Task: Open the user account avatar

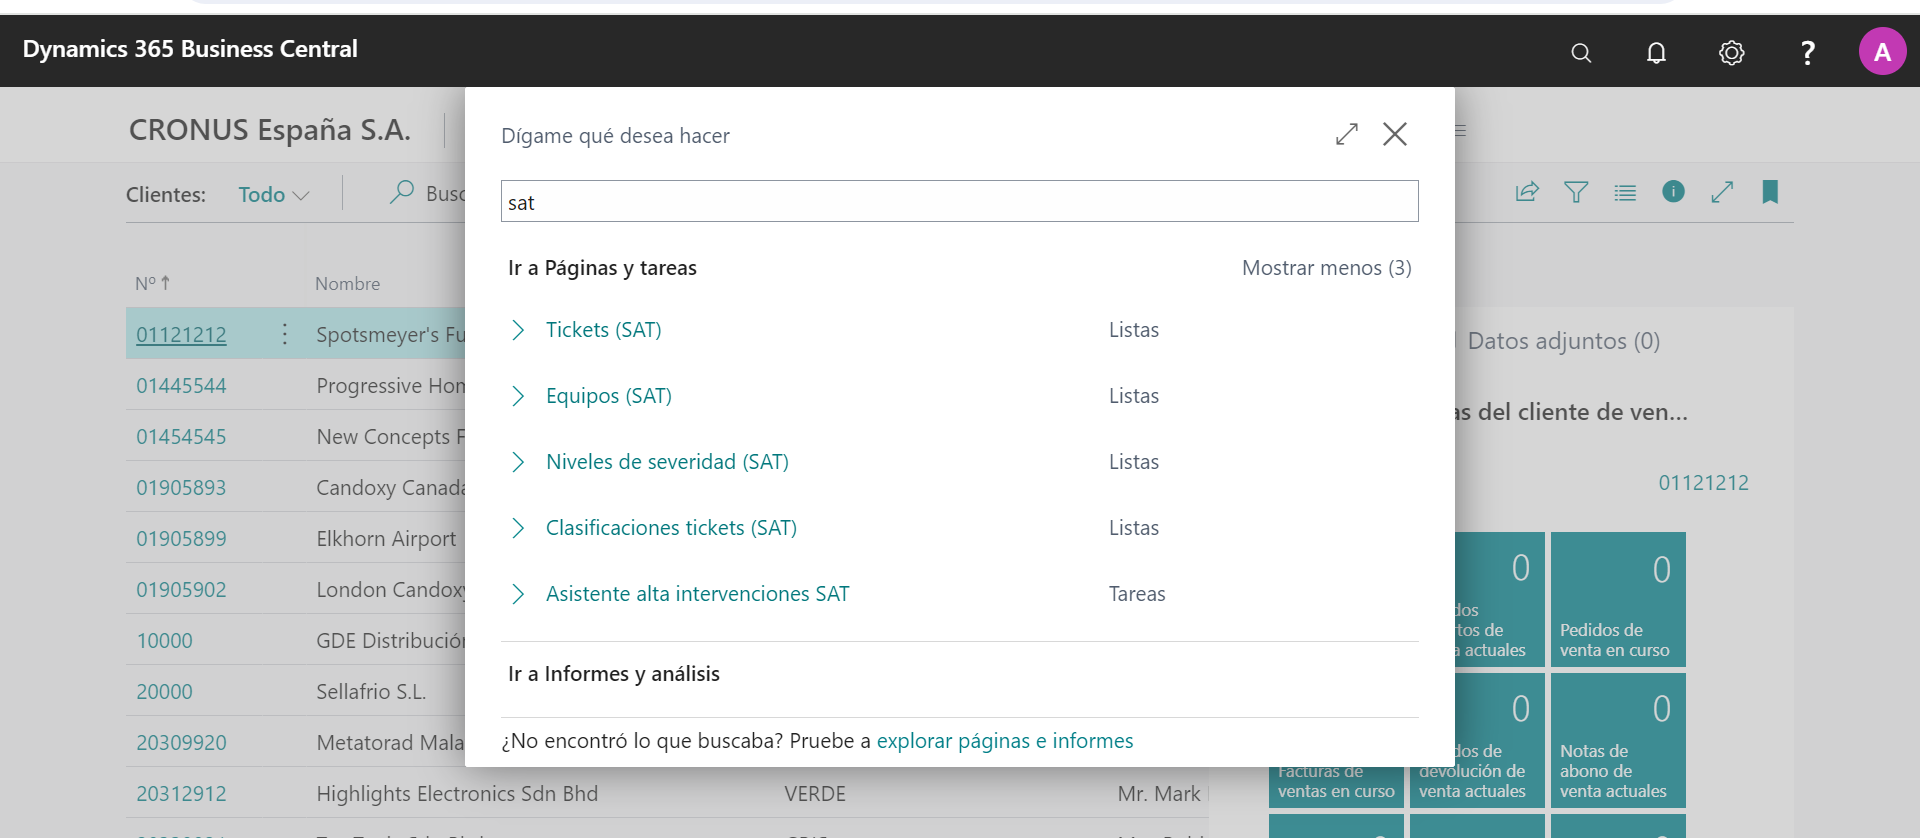Action: coord(1882,51)
